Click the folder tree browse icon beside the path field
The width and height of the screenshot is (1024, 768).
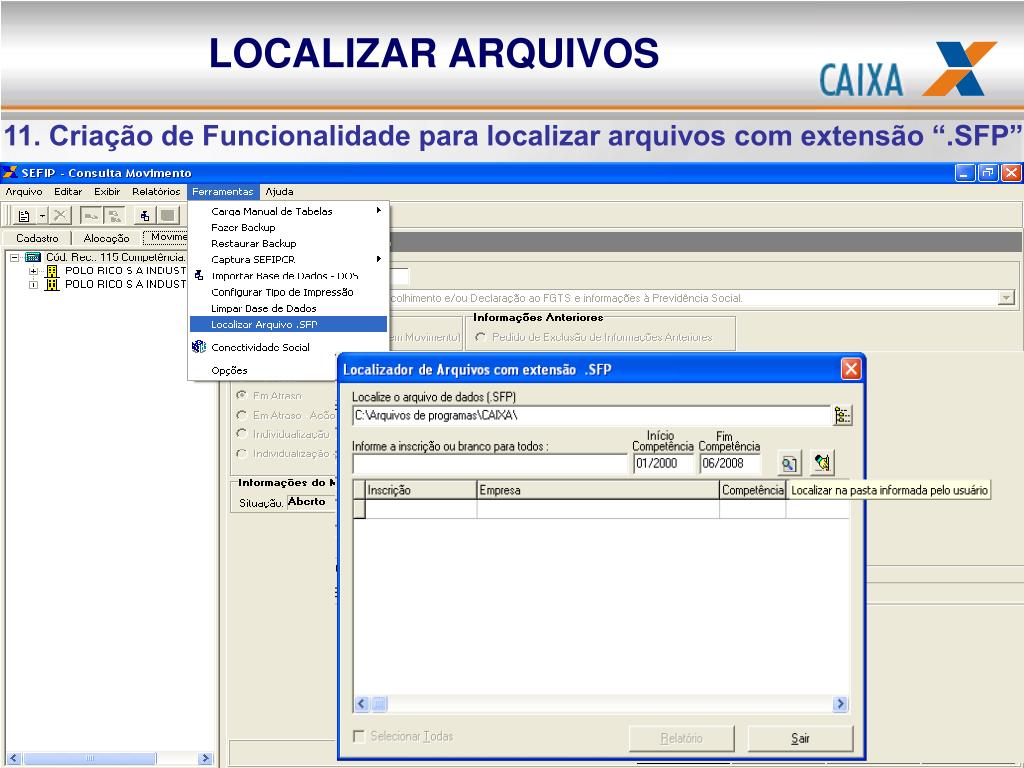(x=842, y=415)
